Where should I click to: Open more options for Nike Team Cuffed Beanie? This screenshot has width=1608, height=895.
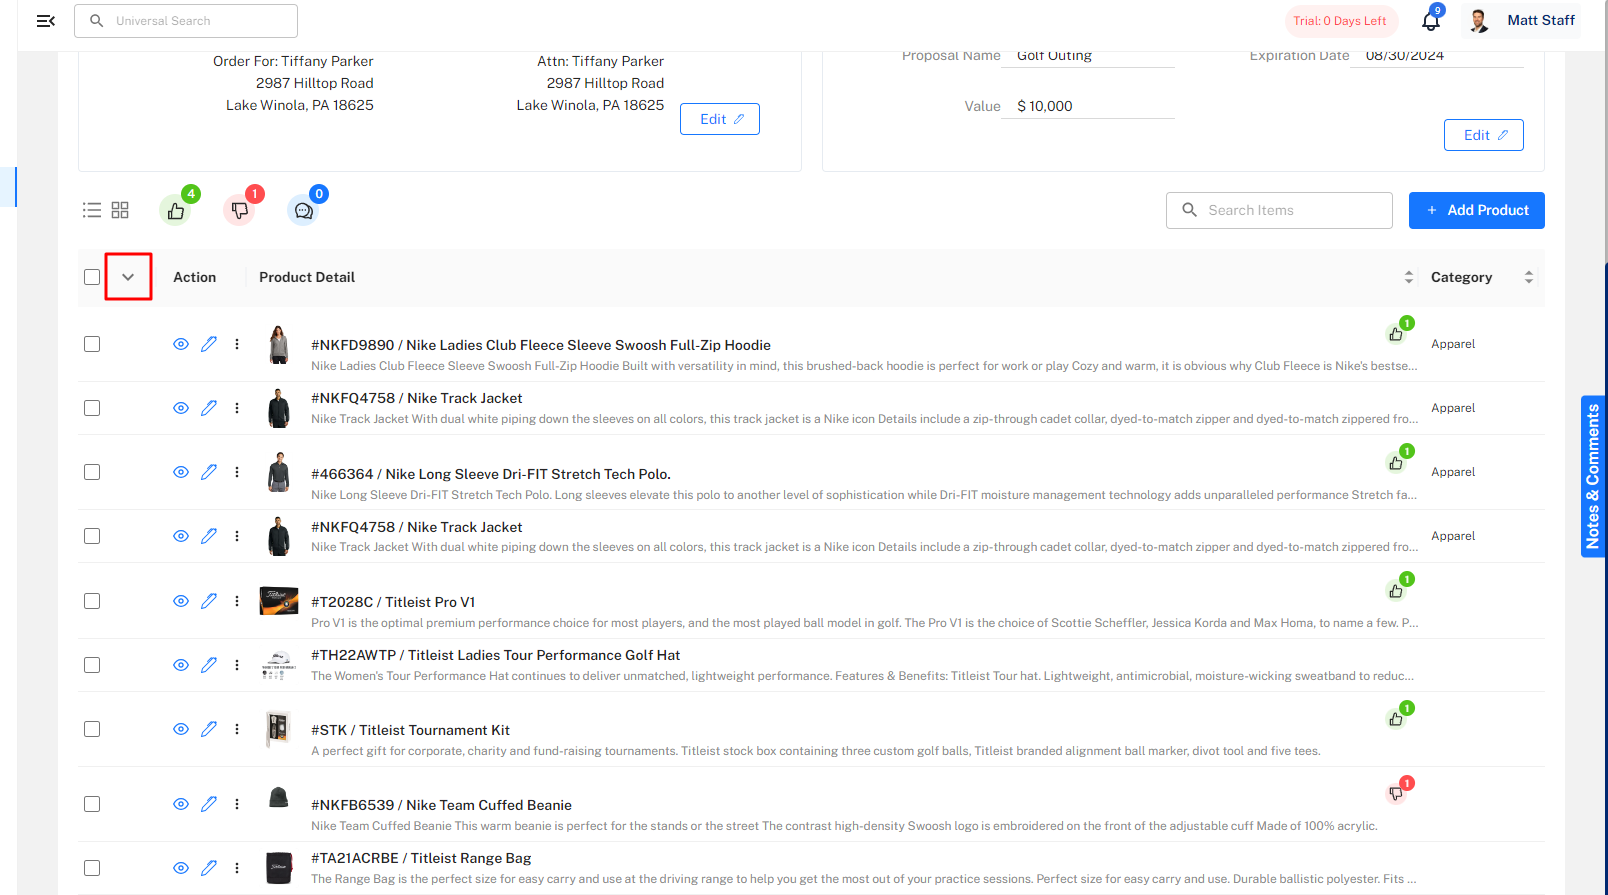[x=237, y=804]
